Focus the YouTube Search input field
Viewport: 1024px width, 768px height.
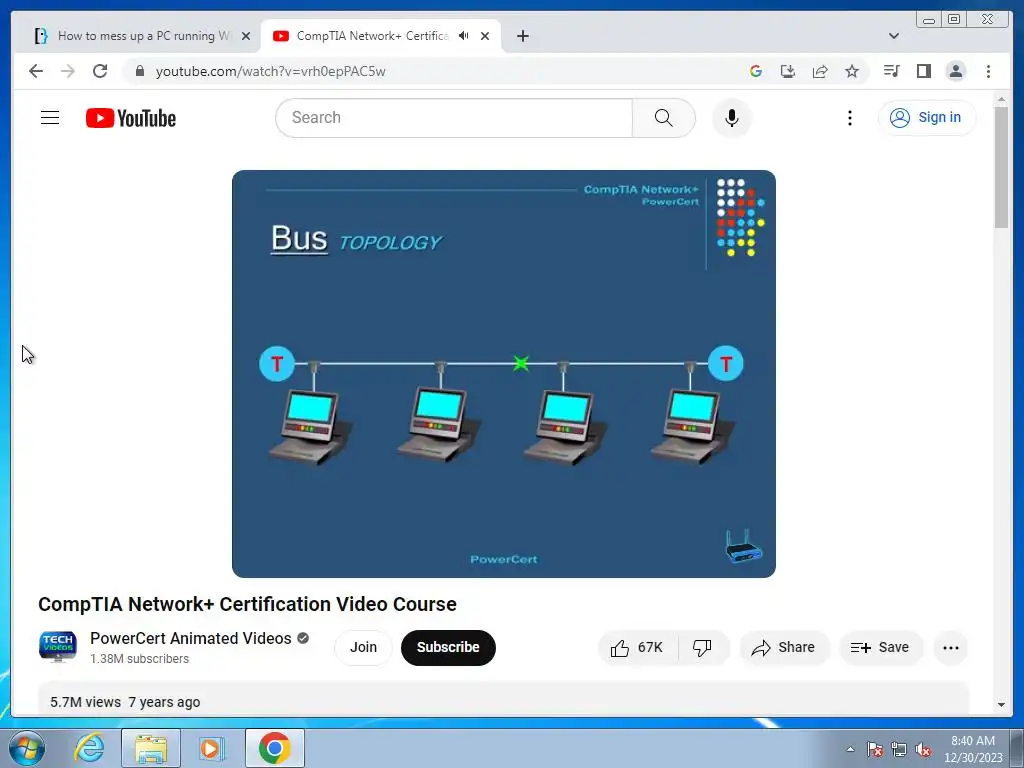pos(455,118)
